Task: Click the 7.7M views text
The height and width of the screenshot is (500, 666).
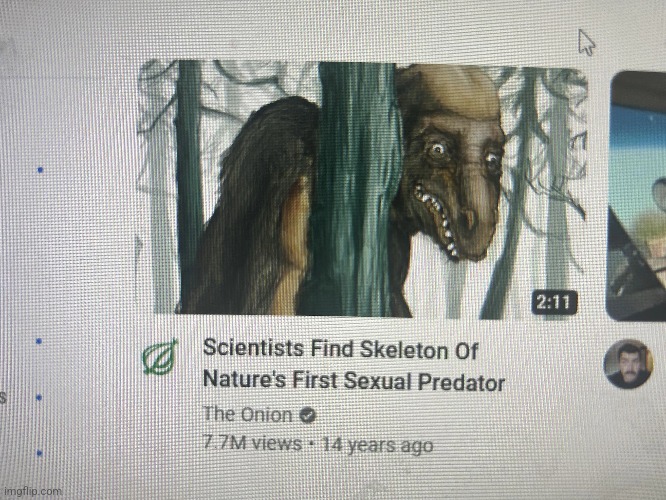Action: [x=252, y=443]
